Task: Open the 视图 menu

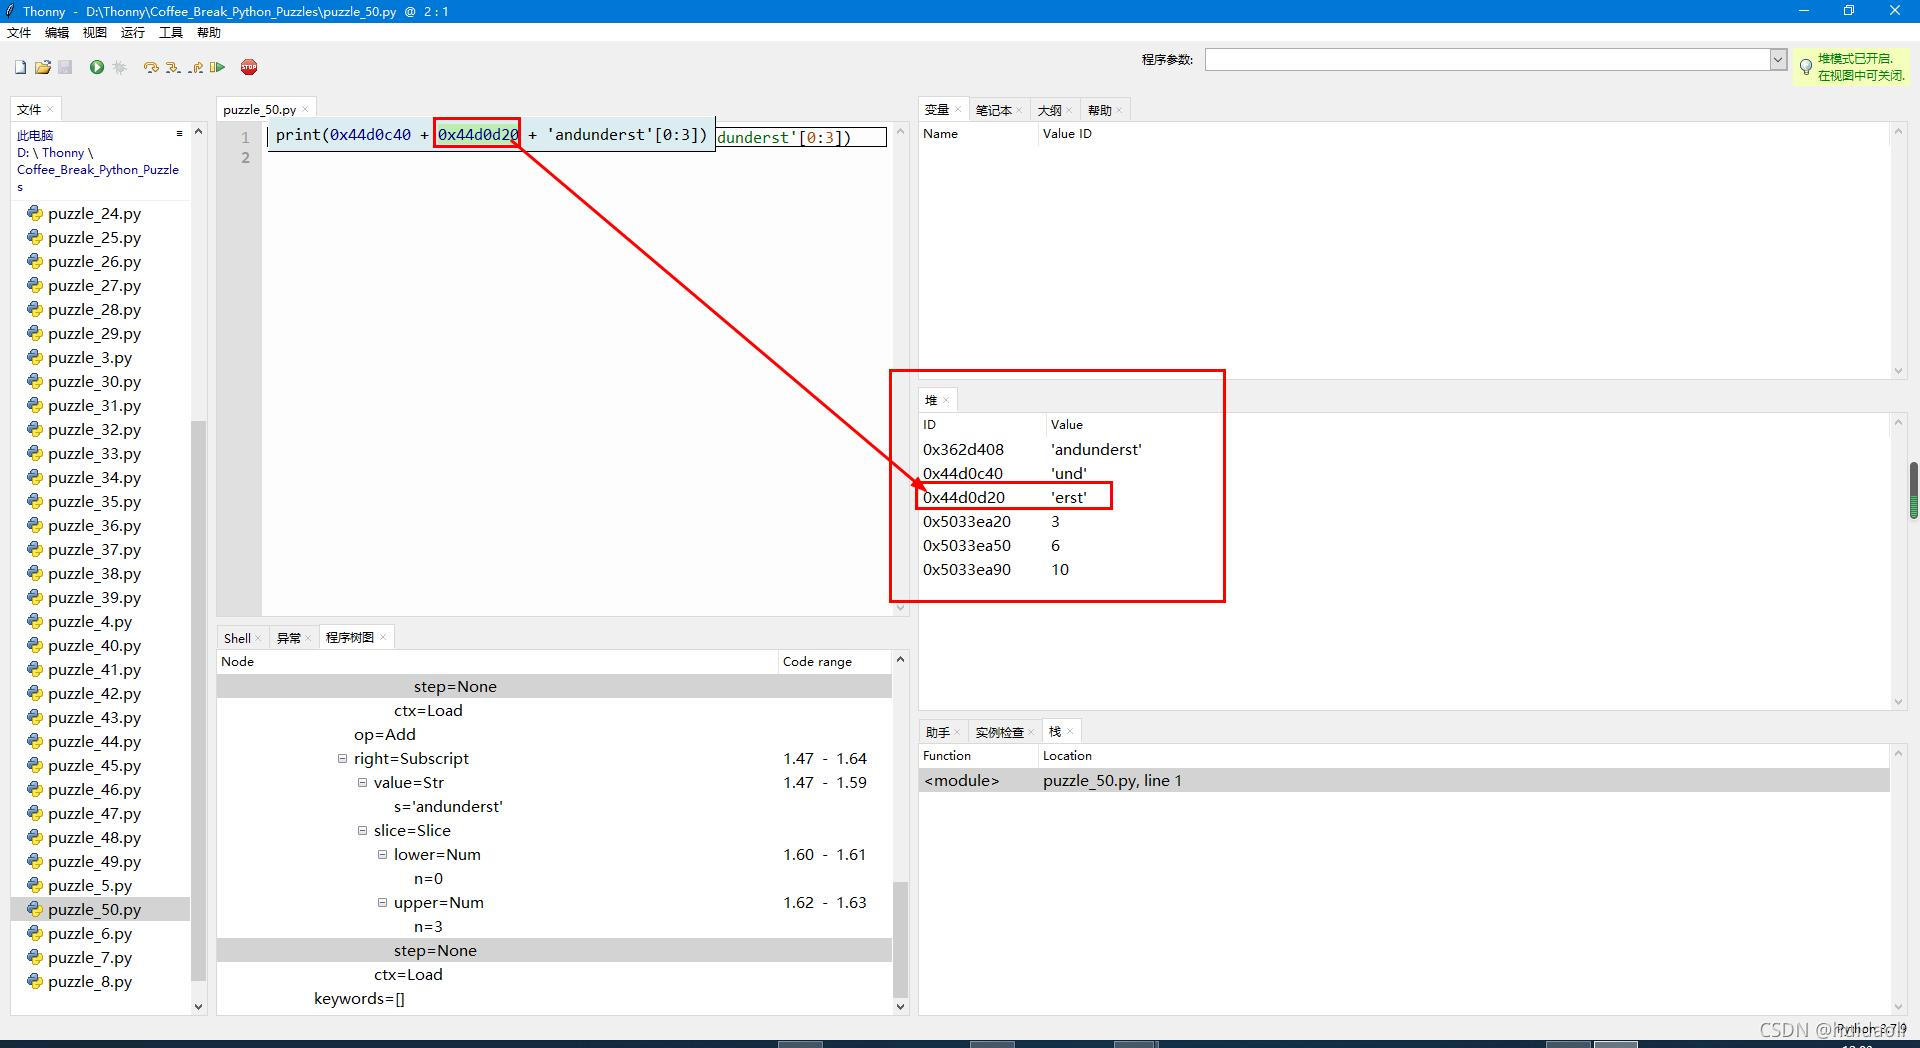Action: click(x=95, y=33)
